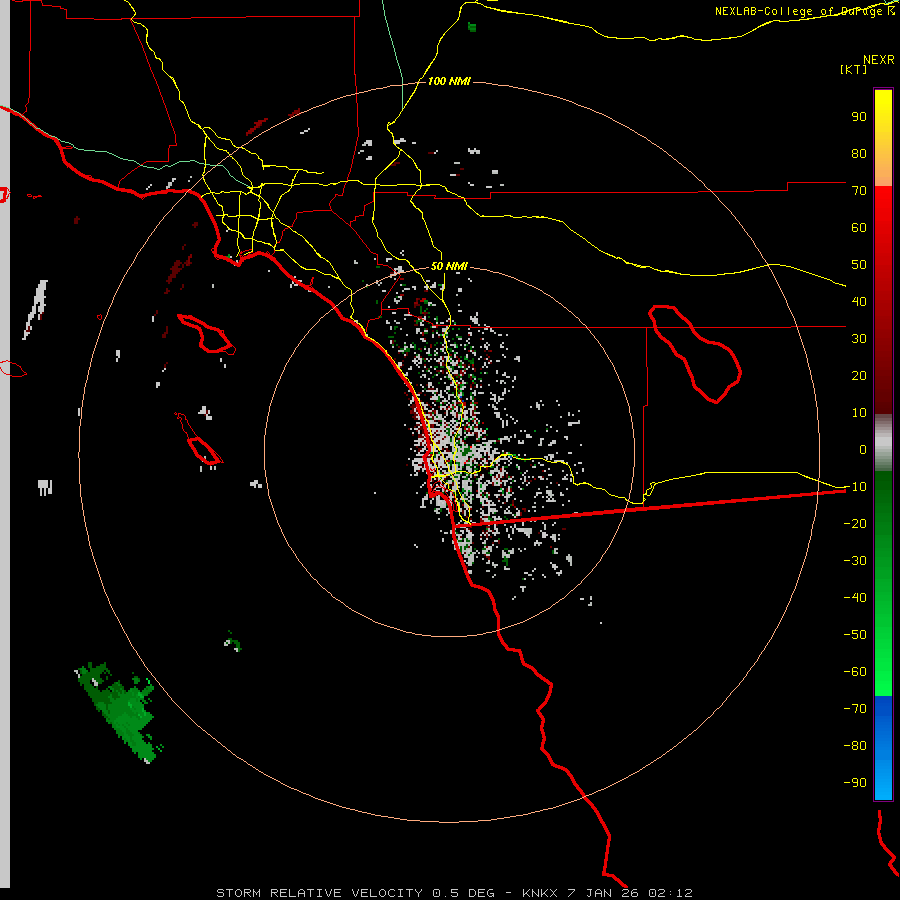The height and width of the screenshot is (900, 900).
Task: Click the 30 value on the velocity scale
Action: [x=859, y=339]
